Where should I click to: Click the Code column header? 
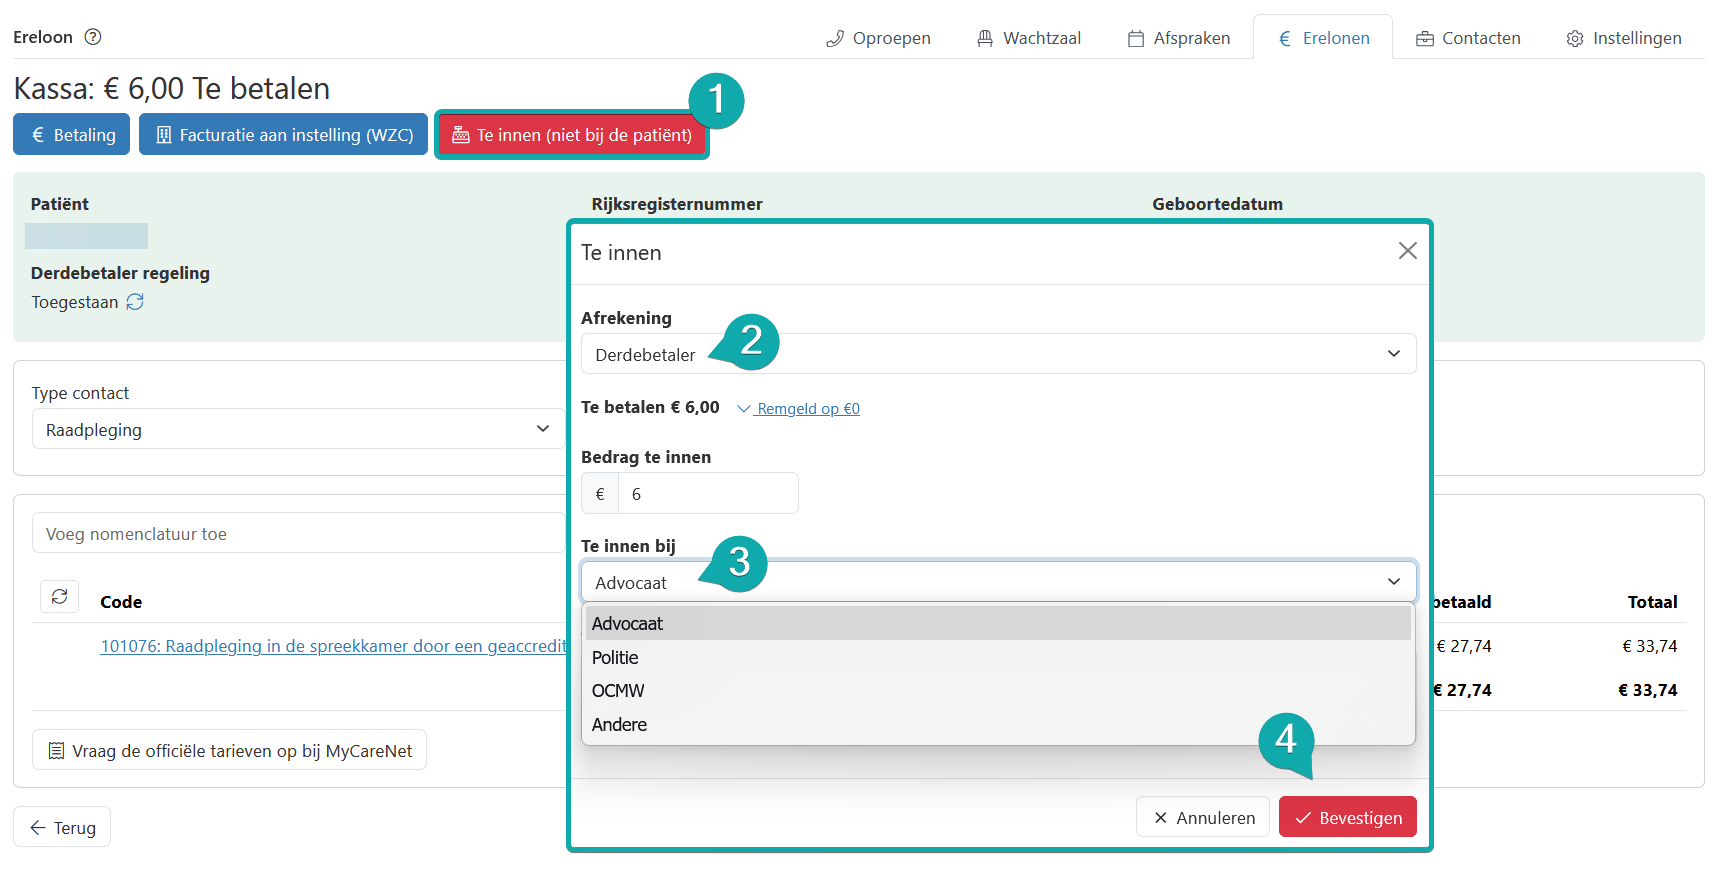121,602
